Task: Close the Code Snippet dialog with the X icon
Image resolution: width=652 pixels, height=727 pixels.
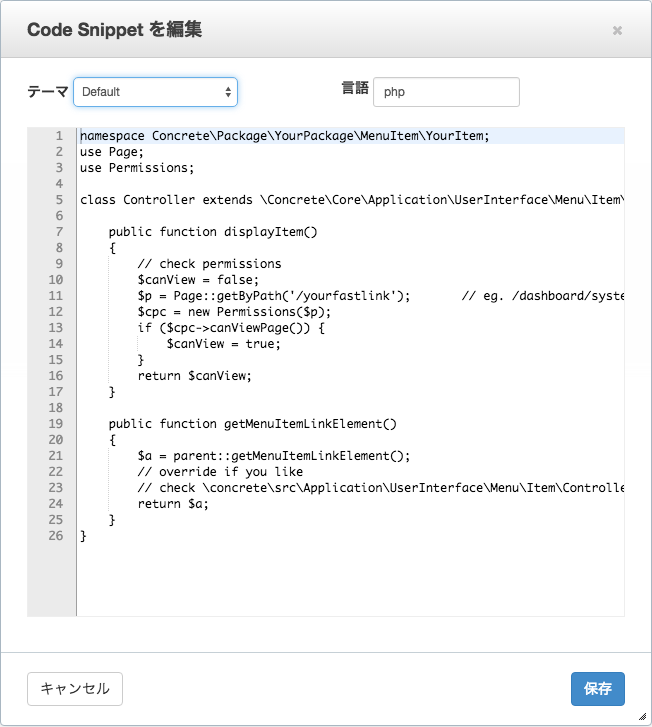Action: [617, 31]
